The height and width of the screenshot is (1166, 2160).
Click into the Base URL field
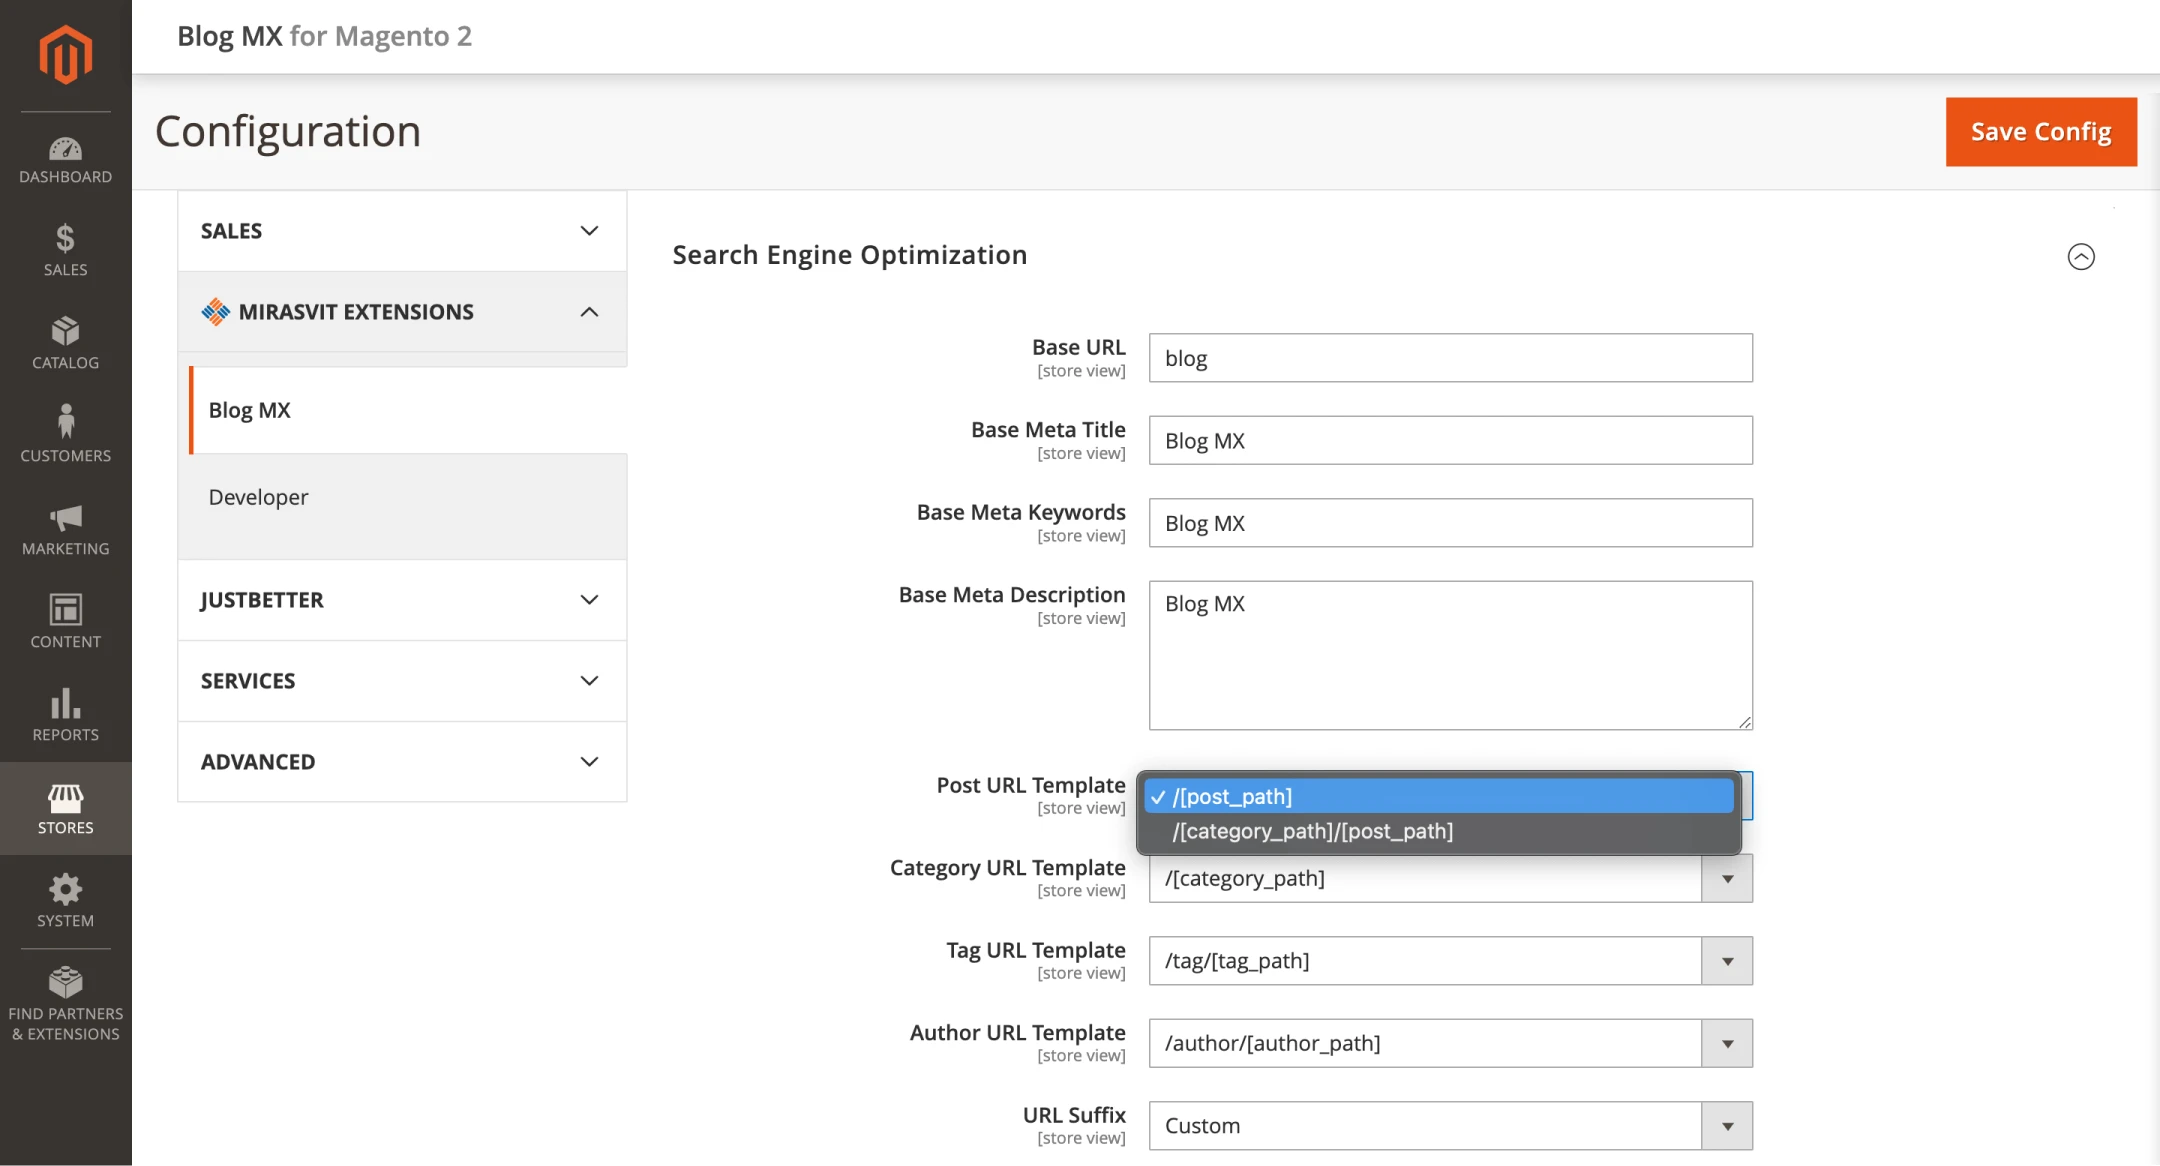tap(1450, 358)
